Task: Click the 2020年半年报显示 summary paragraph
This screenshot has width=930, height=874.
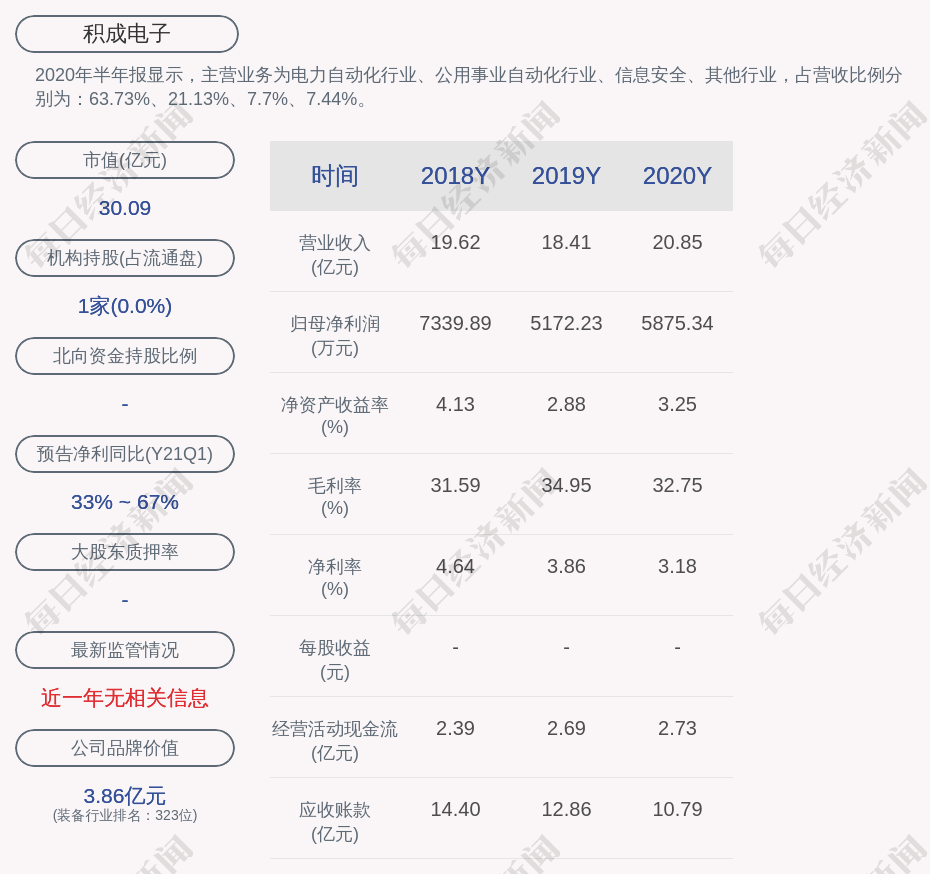Action: [x=469, y=87]
